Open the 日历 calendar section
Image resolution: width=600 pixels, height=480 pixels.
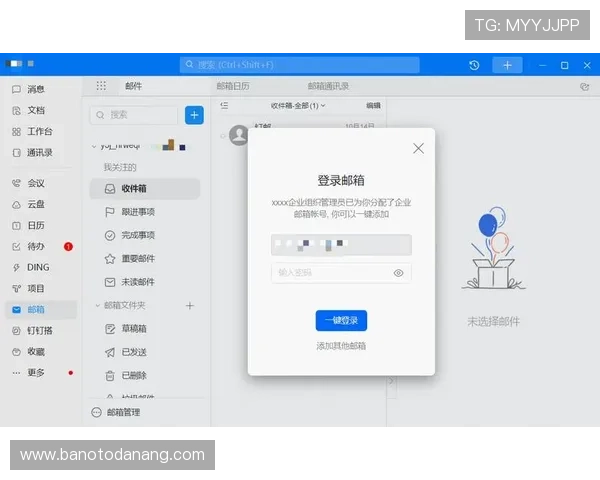tap(29, 225)
